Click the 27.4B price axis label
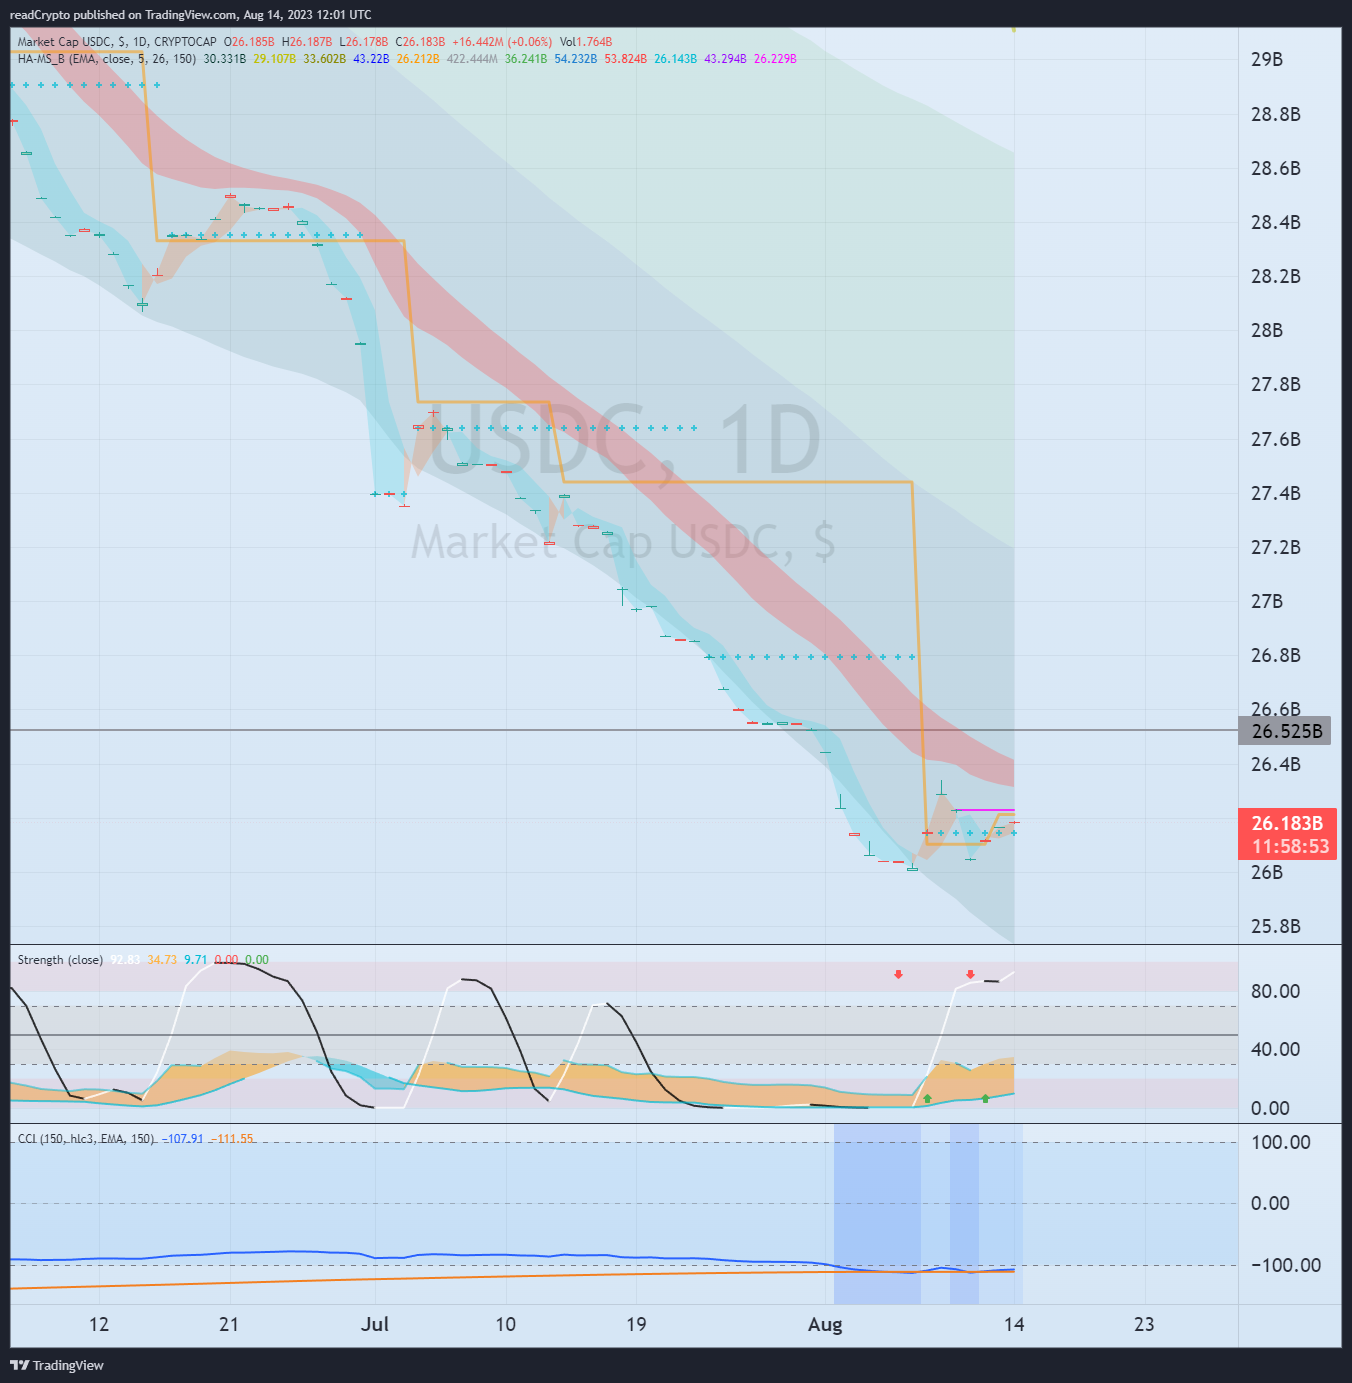Image resolution: width=1352 pixels, height=1383 pixels. (x=1275, y=493)
